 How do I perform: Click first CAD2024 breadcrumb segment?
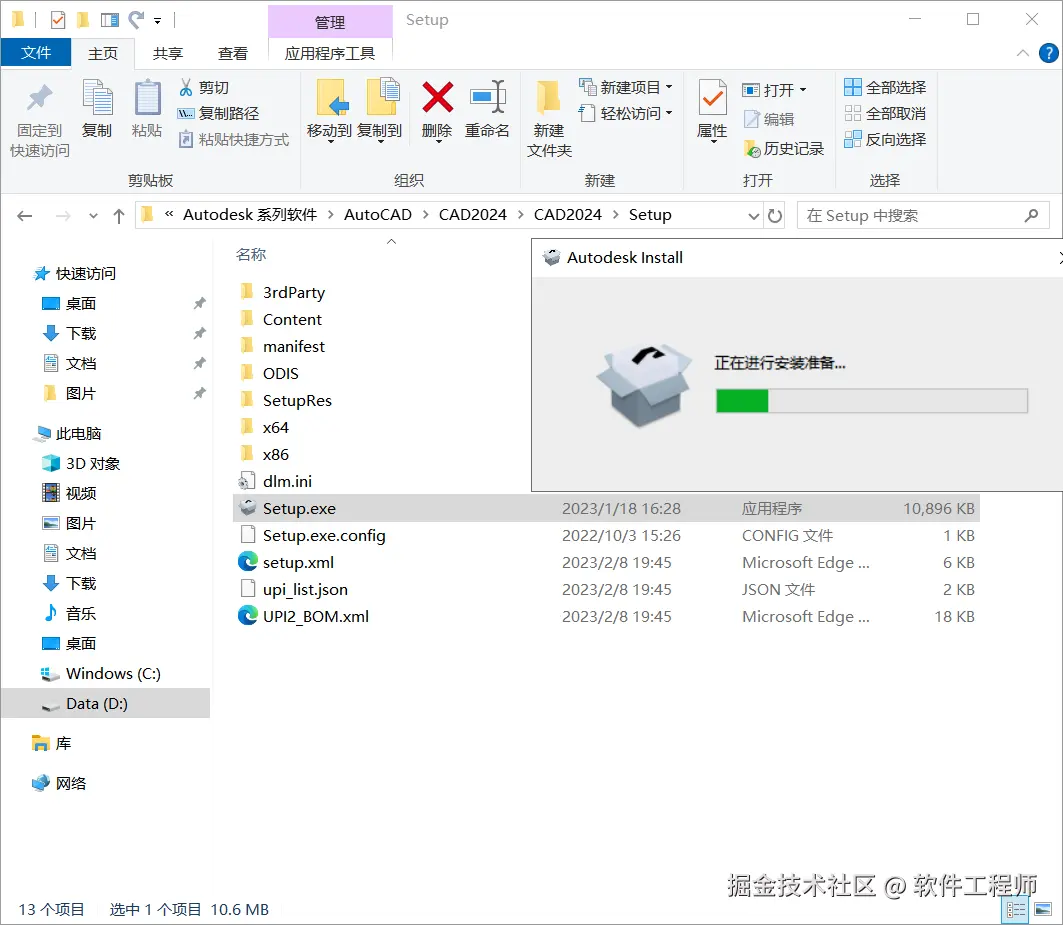(x=473, y=215)
